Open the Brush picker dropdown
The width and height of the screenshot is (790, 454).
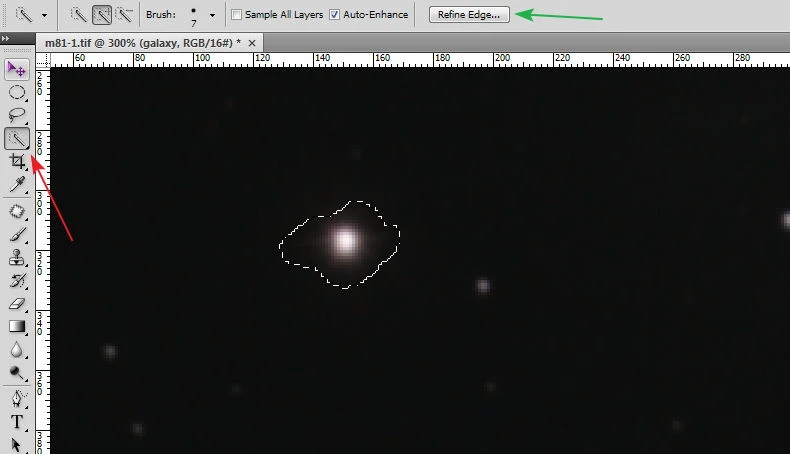point(212,16)
